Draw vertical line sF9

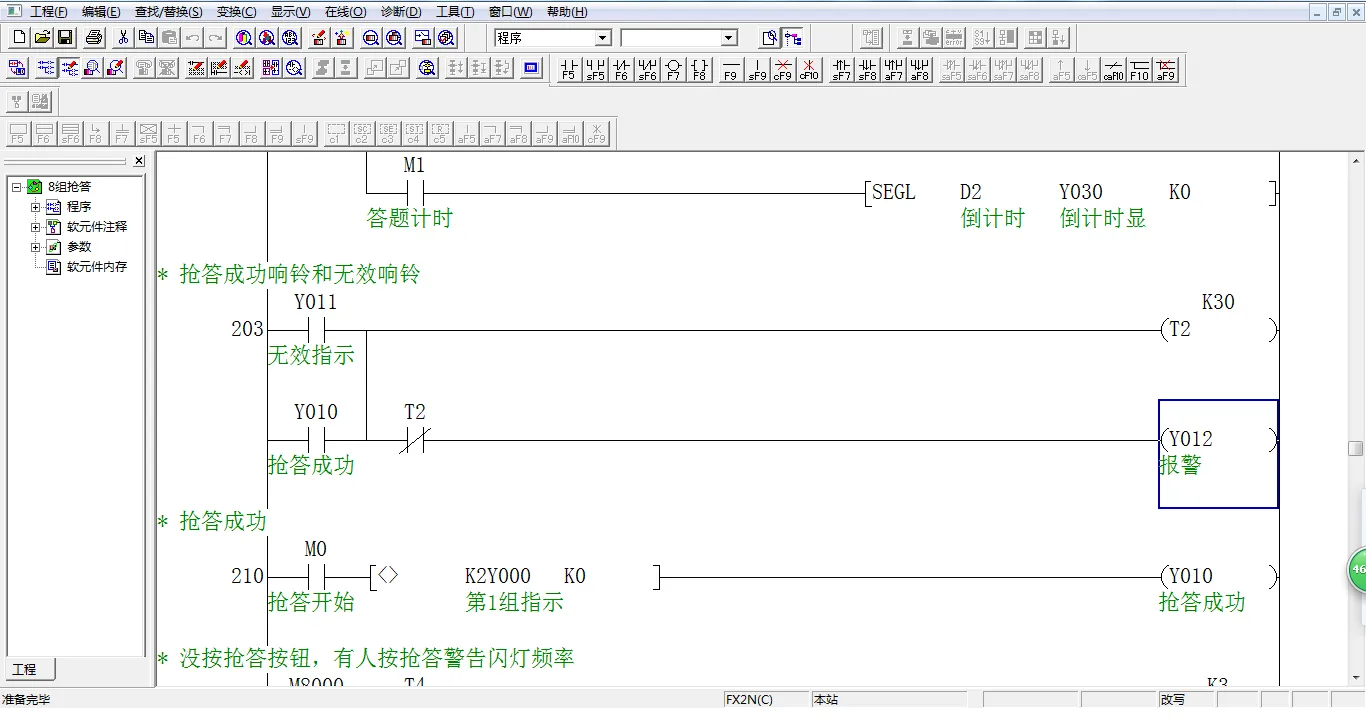click(757, 69)
